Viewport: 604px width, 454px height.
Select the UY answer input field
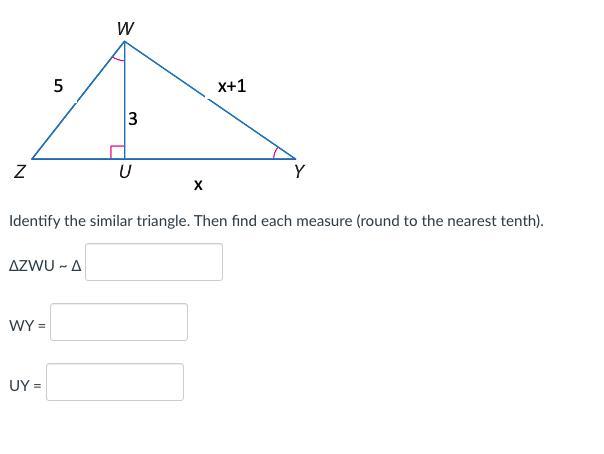click(x=115, y=382)
